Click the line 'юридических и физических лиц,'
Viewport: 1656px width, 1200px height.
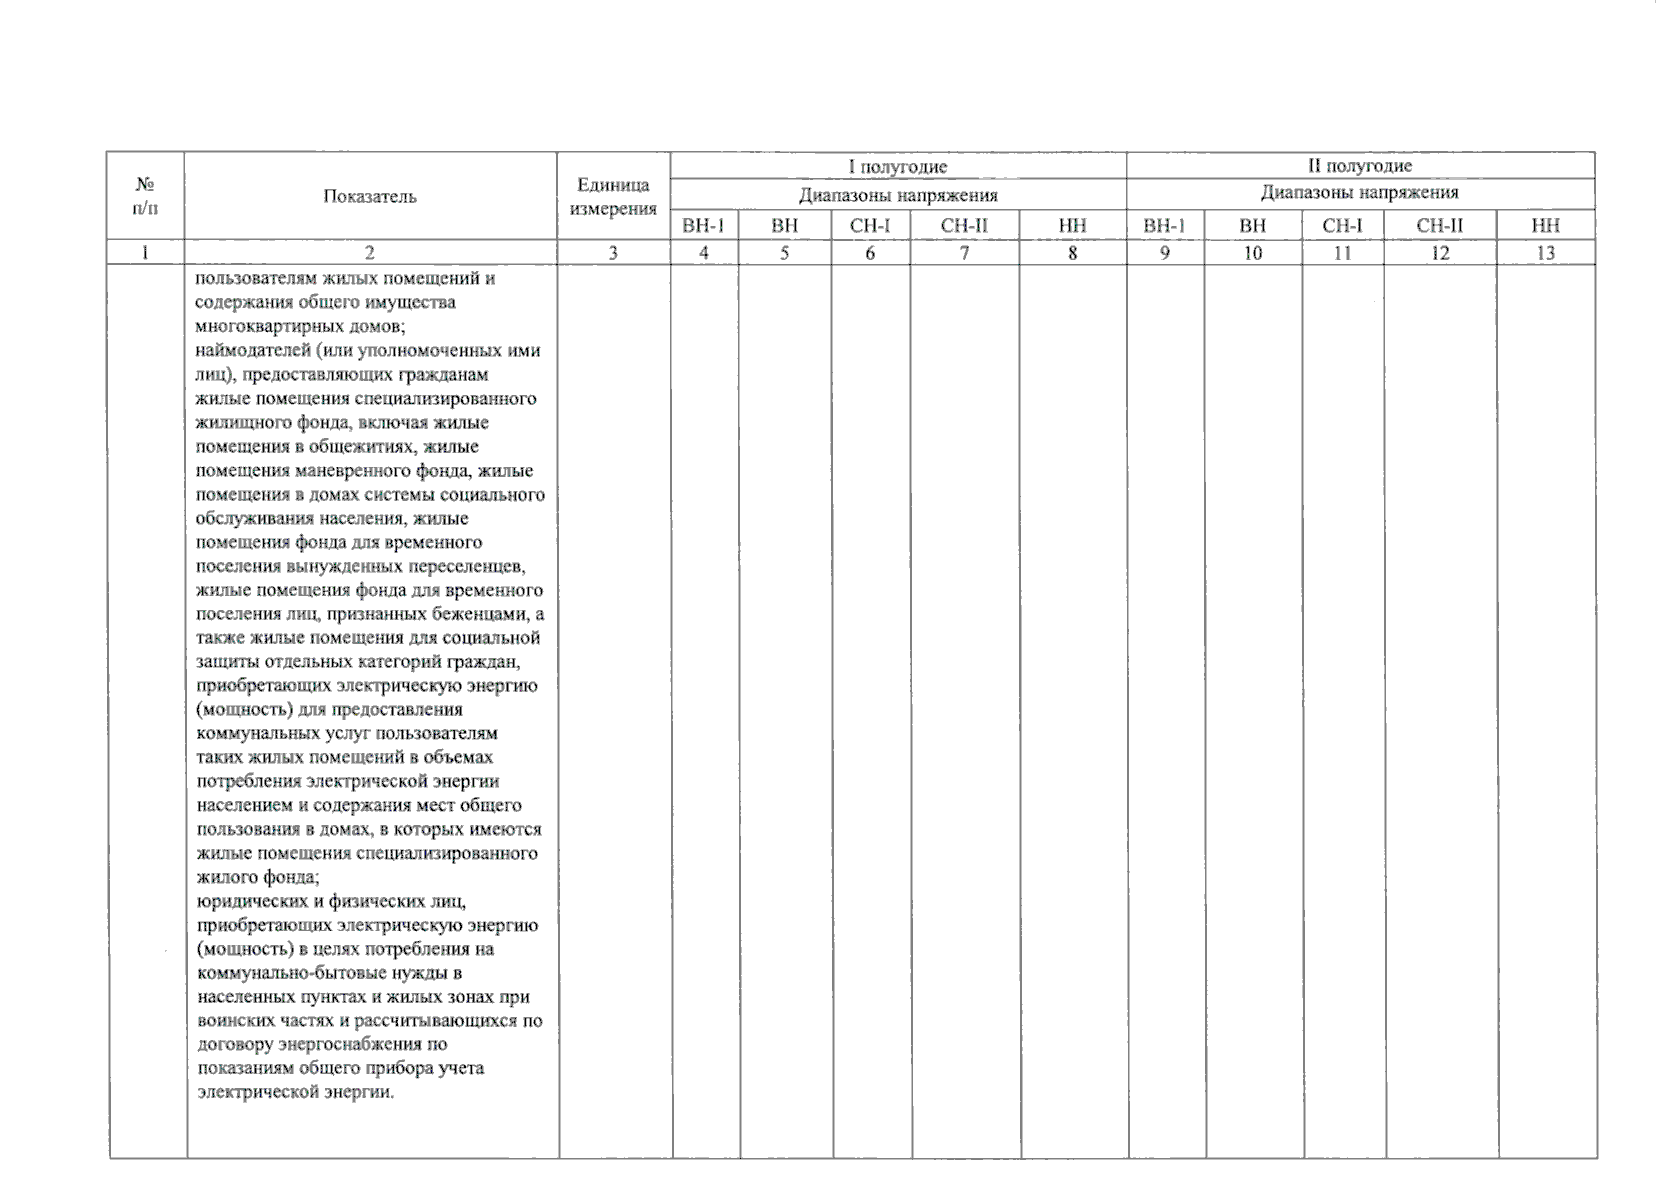click(331, 901)
